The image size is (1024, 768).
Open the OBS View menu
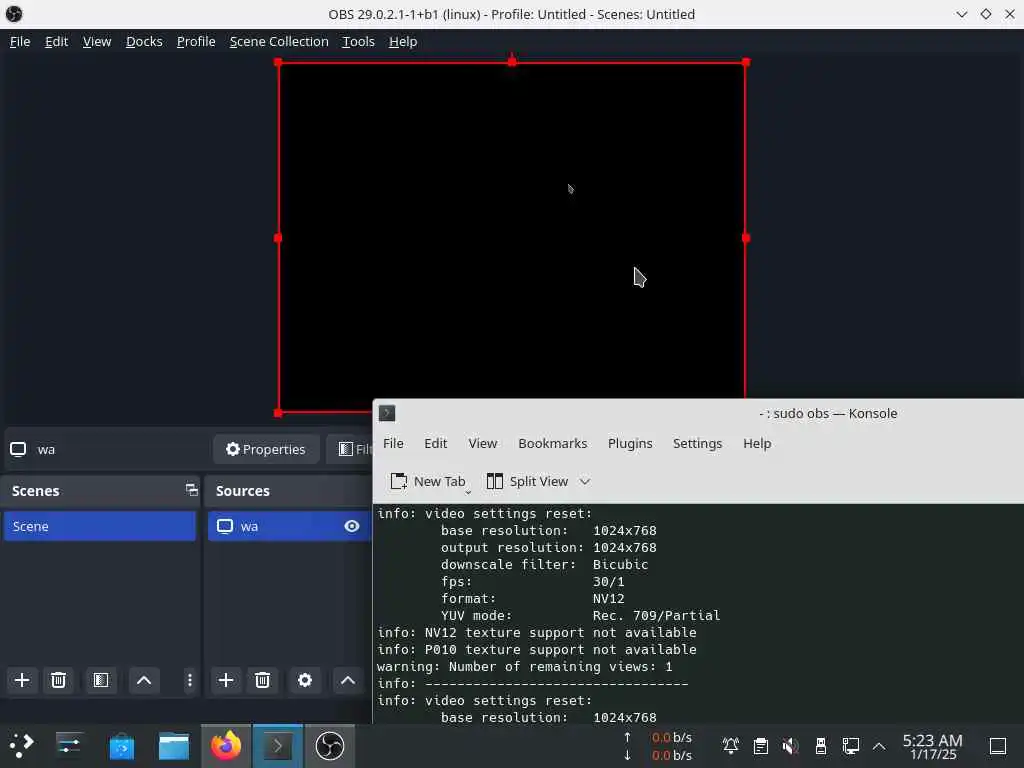tap(97, 42)
